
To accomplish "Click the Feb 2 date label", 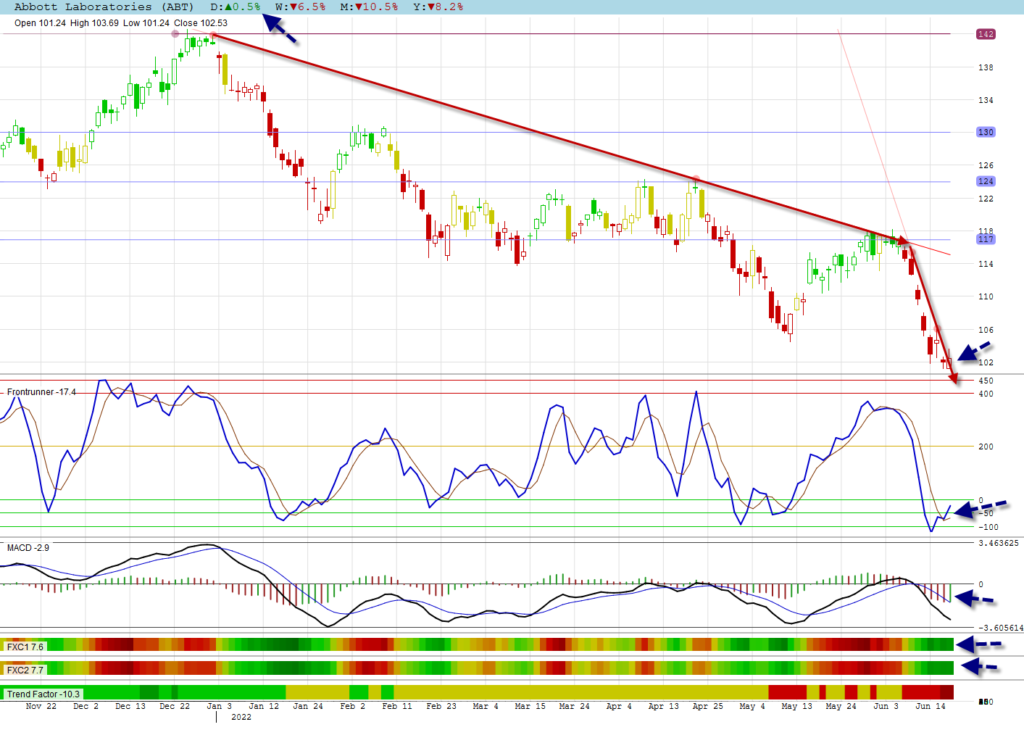I will (352, 706).
